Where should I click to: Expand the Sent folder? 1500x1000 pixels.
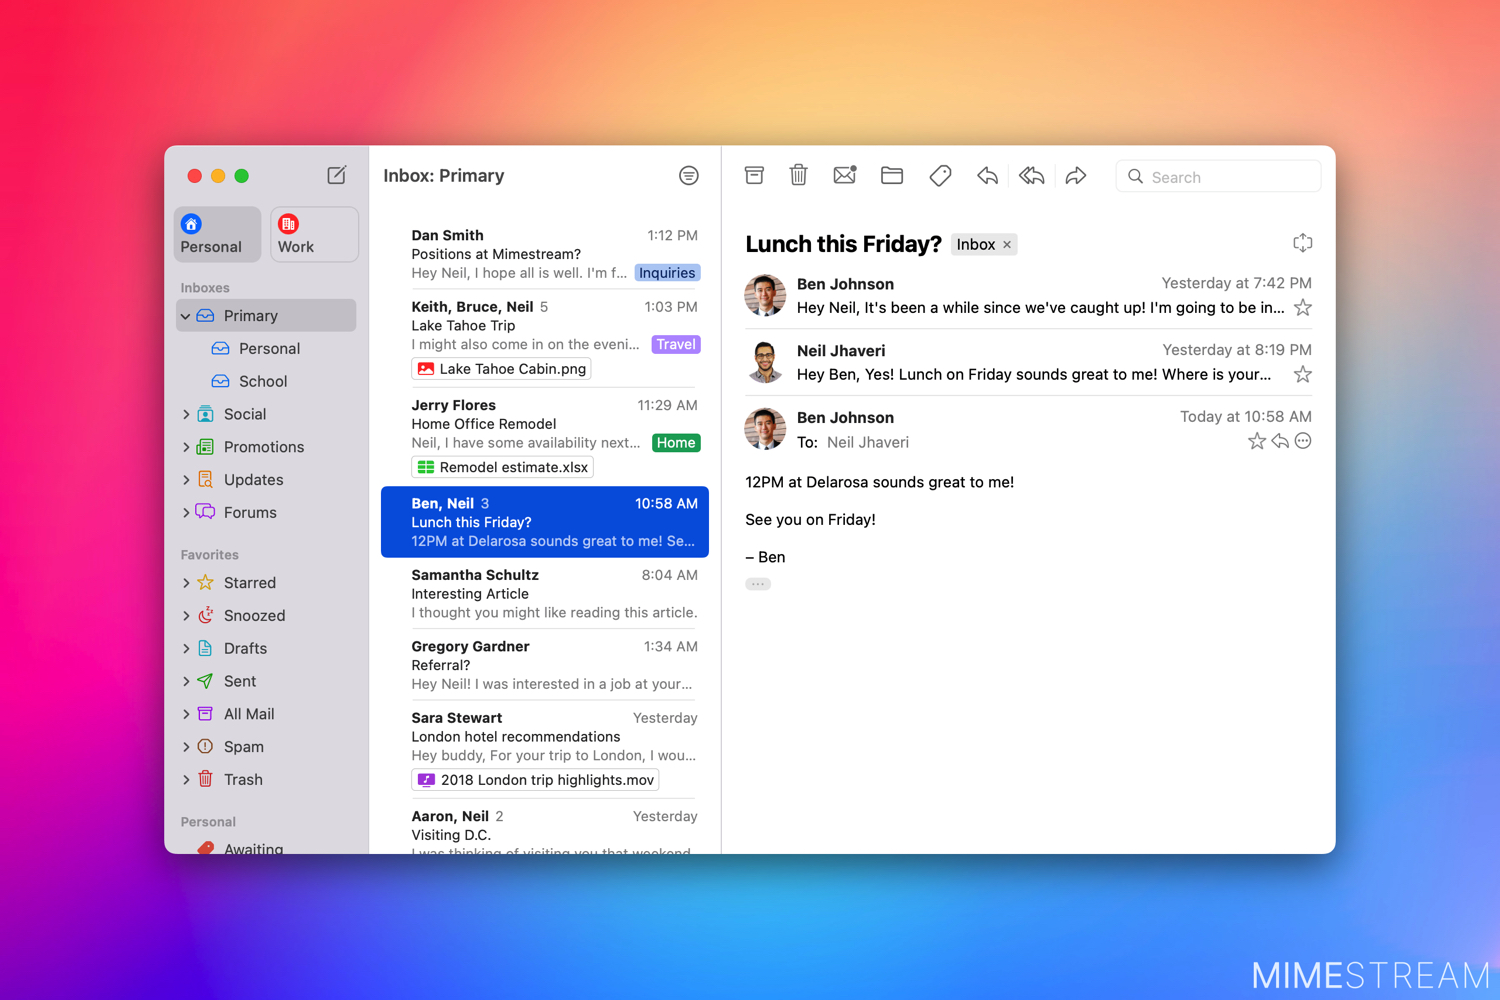pos(186,681)
